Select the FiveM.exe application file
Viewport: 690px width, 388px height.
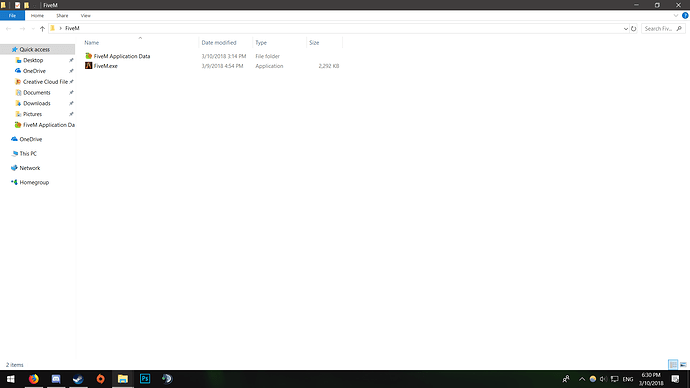pos(106,66)
